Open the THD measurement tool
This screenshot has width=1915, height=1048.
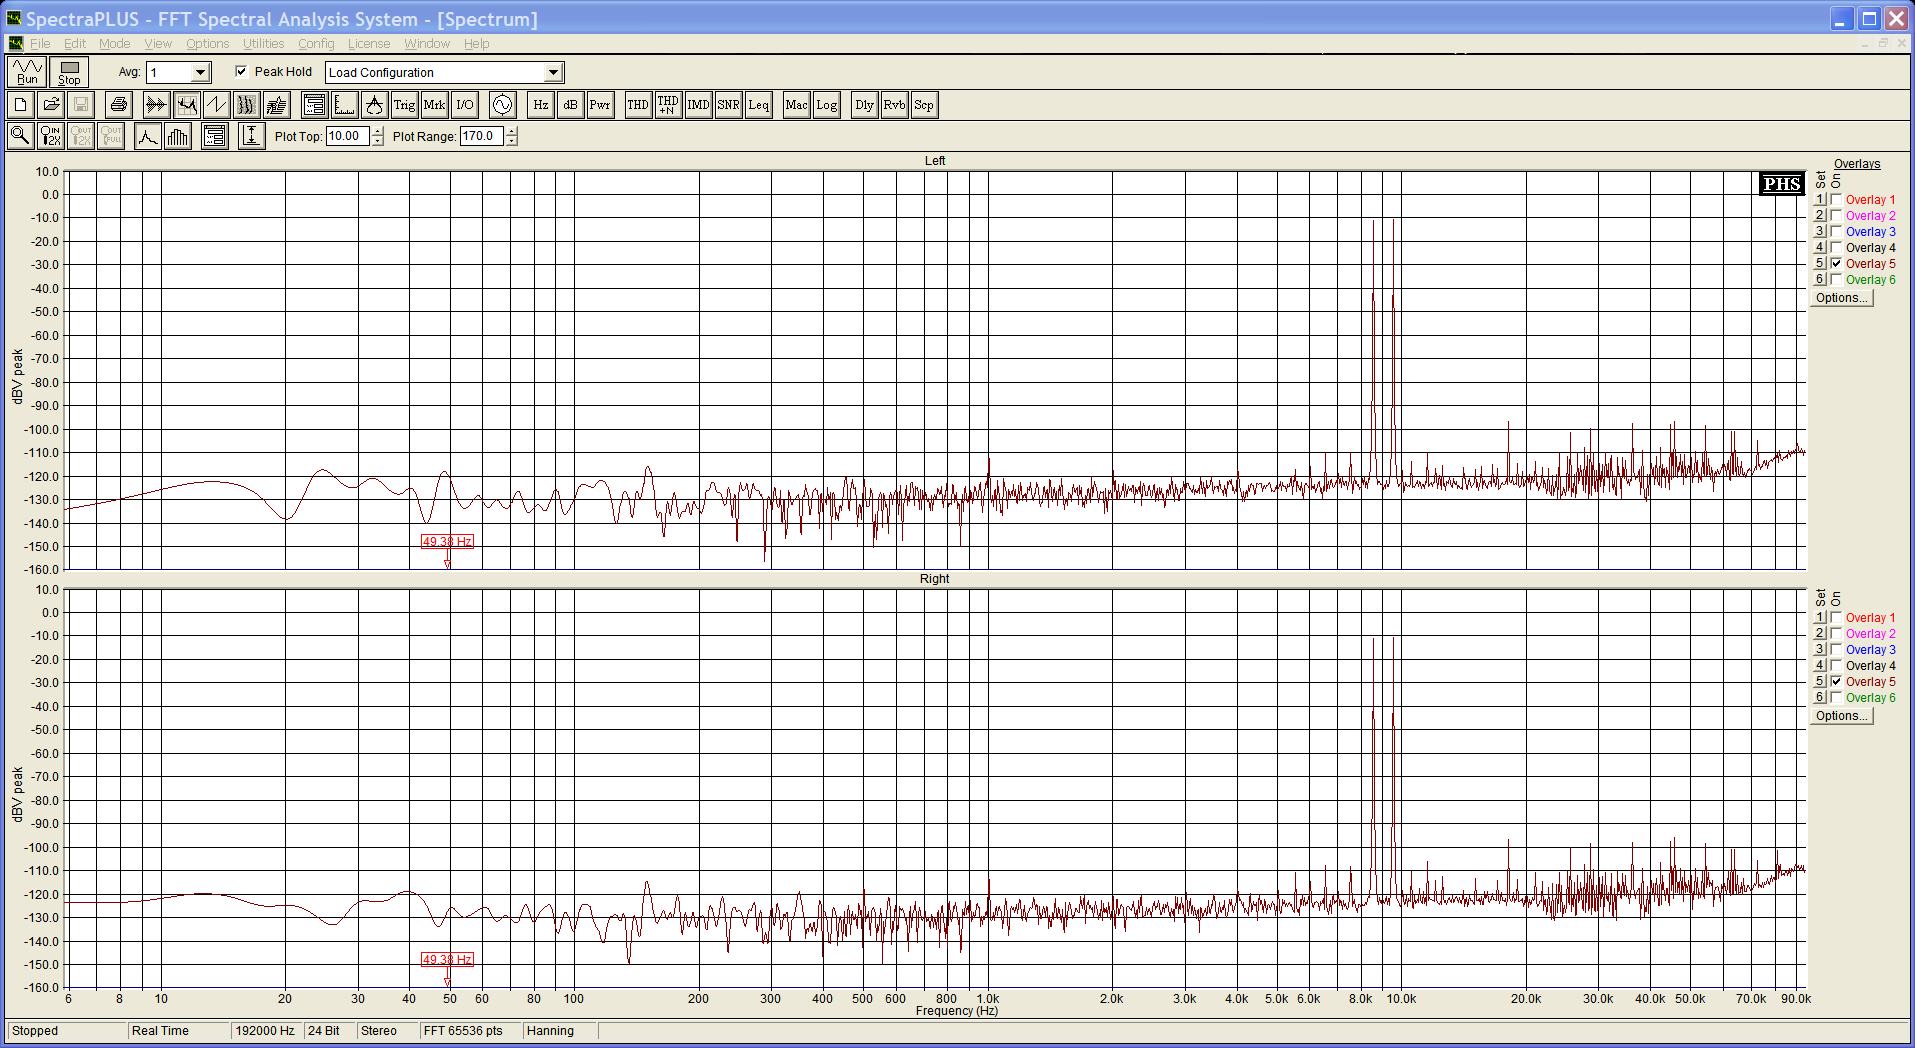pyautogui.click(x=638, y=105)
